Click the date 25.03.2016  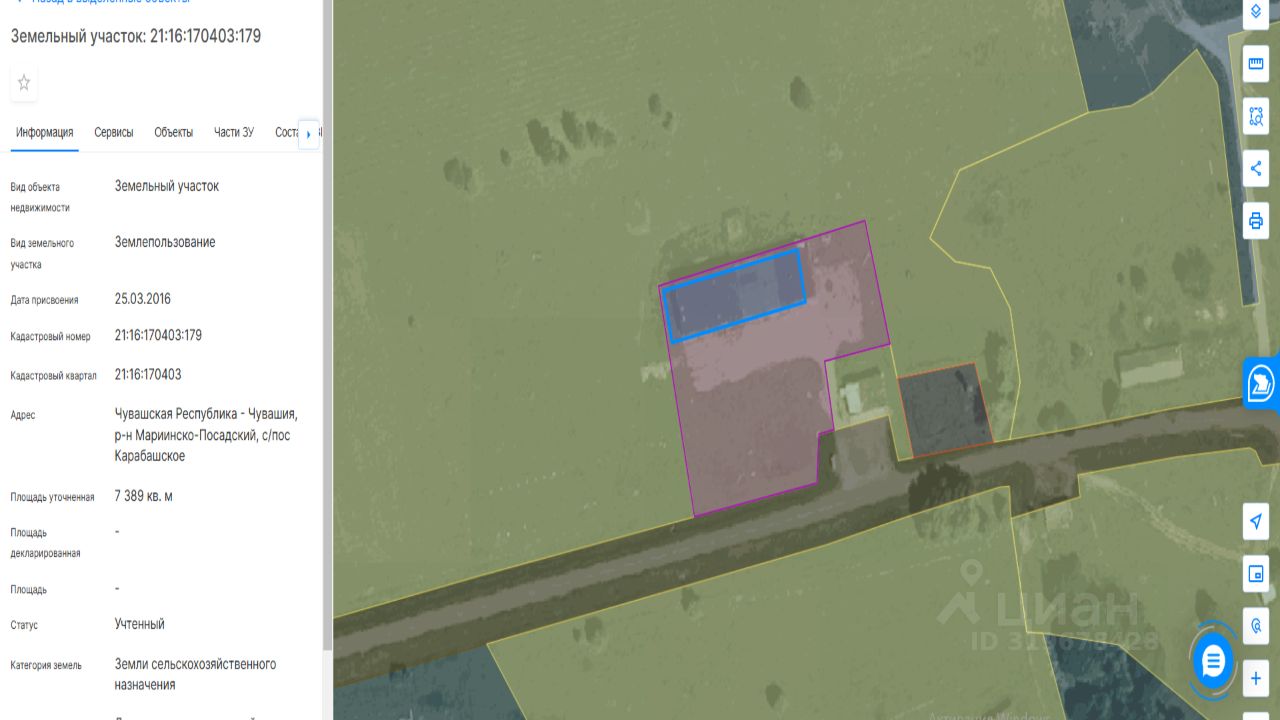143,298
